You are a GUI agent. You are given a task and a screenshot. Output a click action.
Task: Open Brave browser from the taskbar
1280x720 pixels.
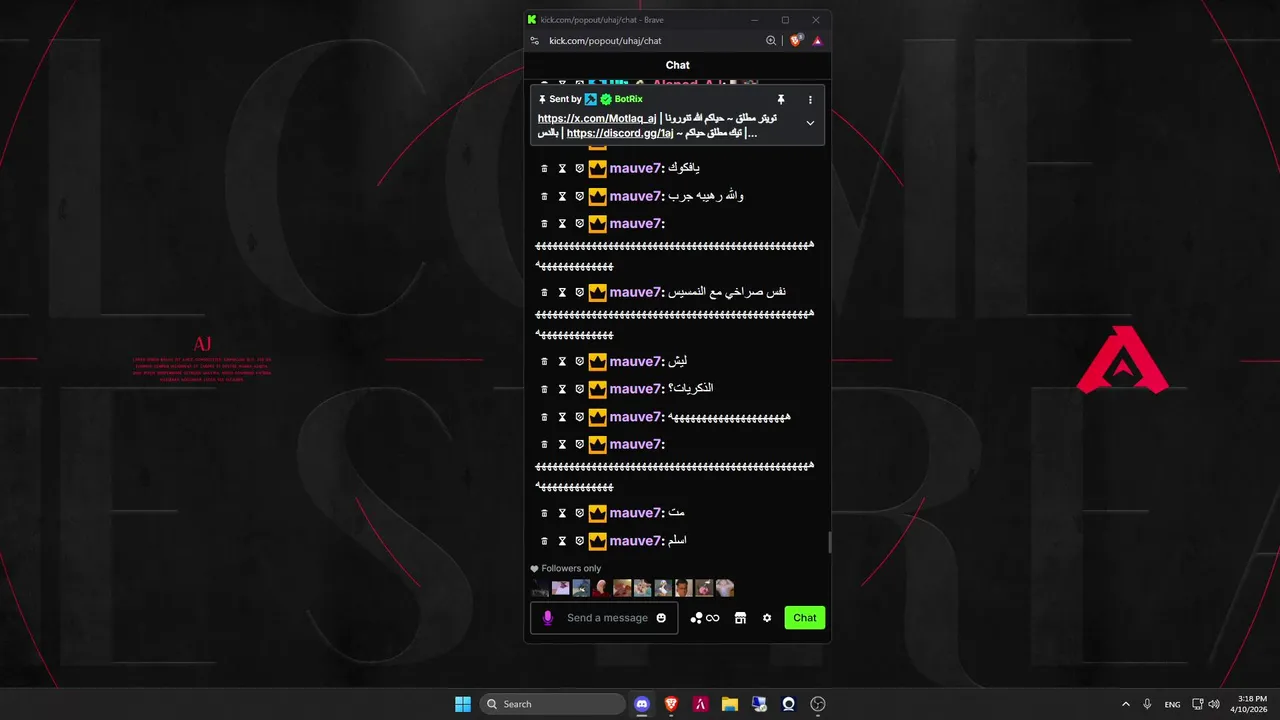pos(671,704)
